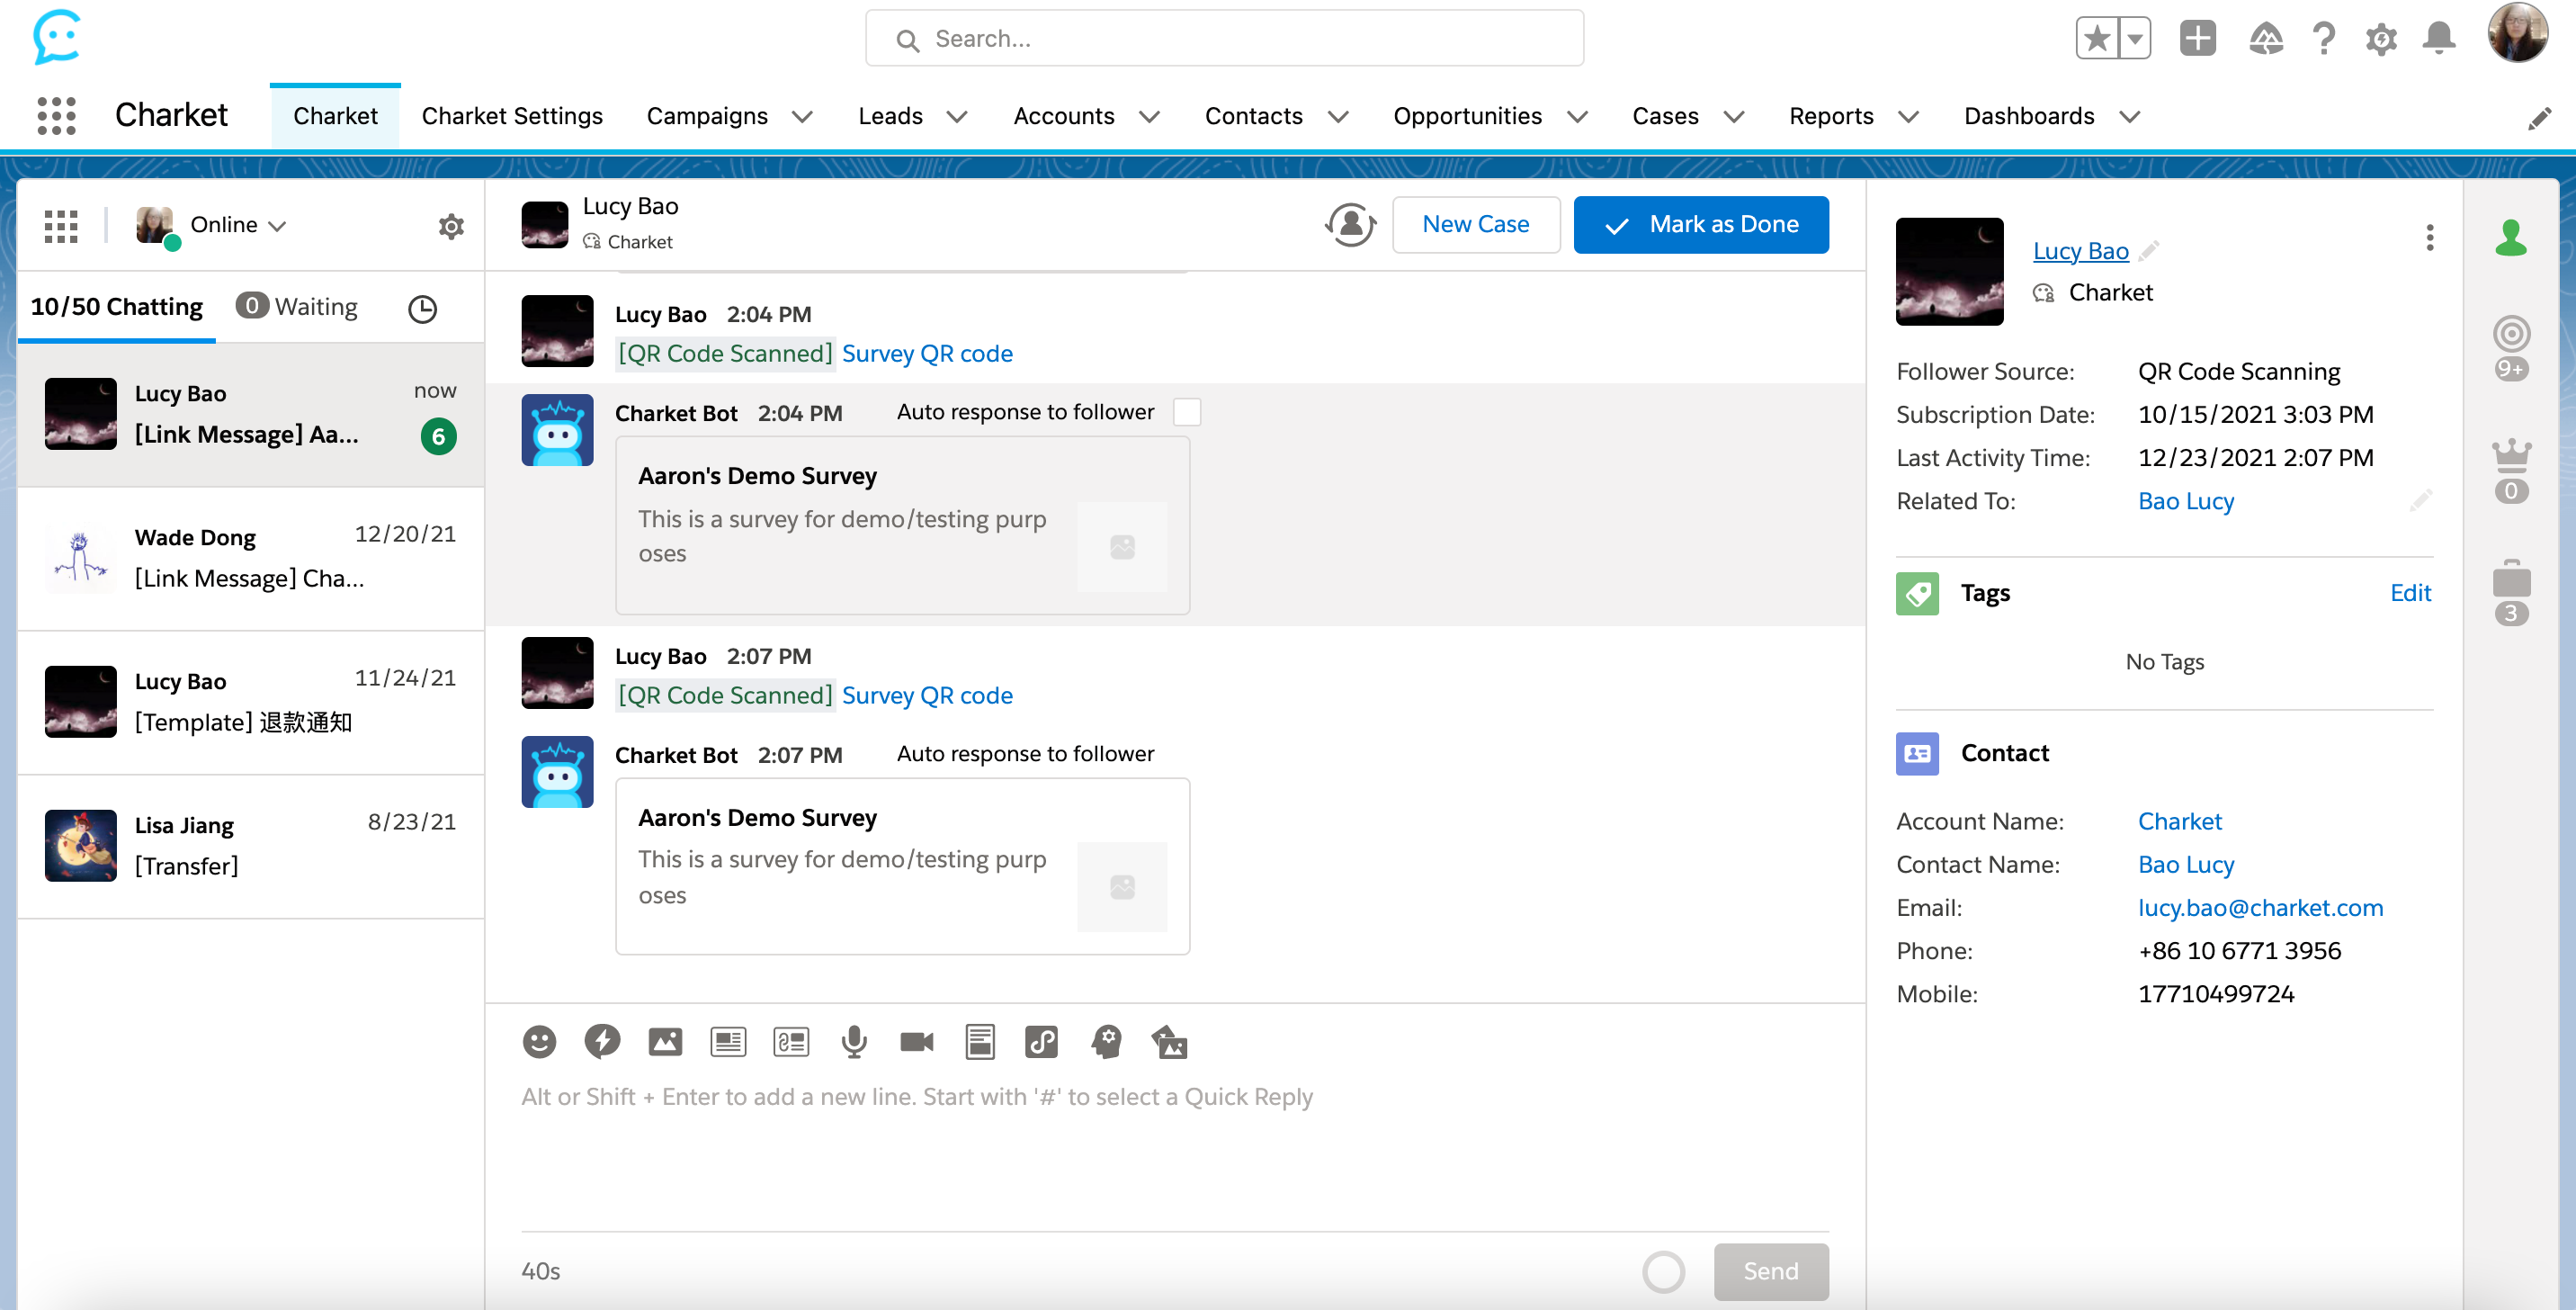Click the Mark as Done button
Image resolution: width=2576 pixels, height=1310 pixels.
[1701, 224]
